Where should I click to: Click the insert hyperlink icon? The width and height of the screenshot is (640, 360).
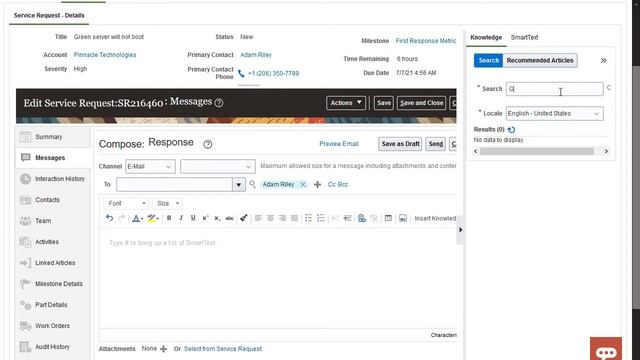[x=362, y=218]
